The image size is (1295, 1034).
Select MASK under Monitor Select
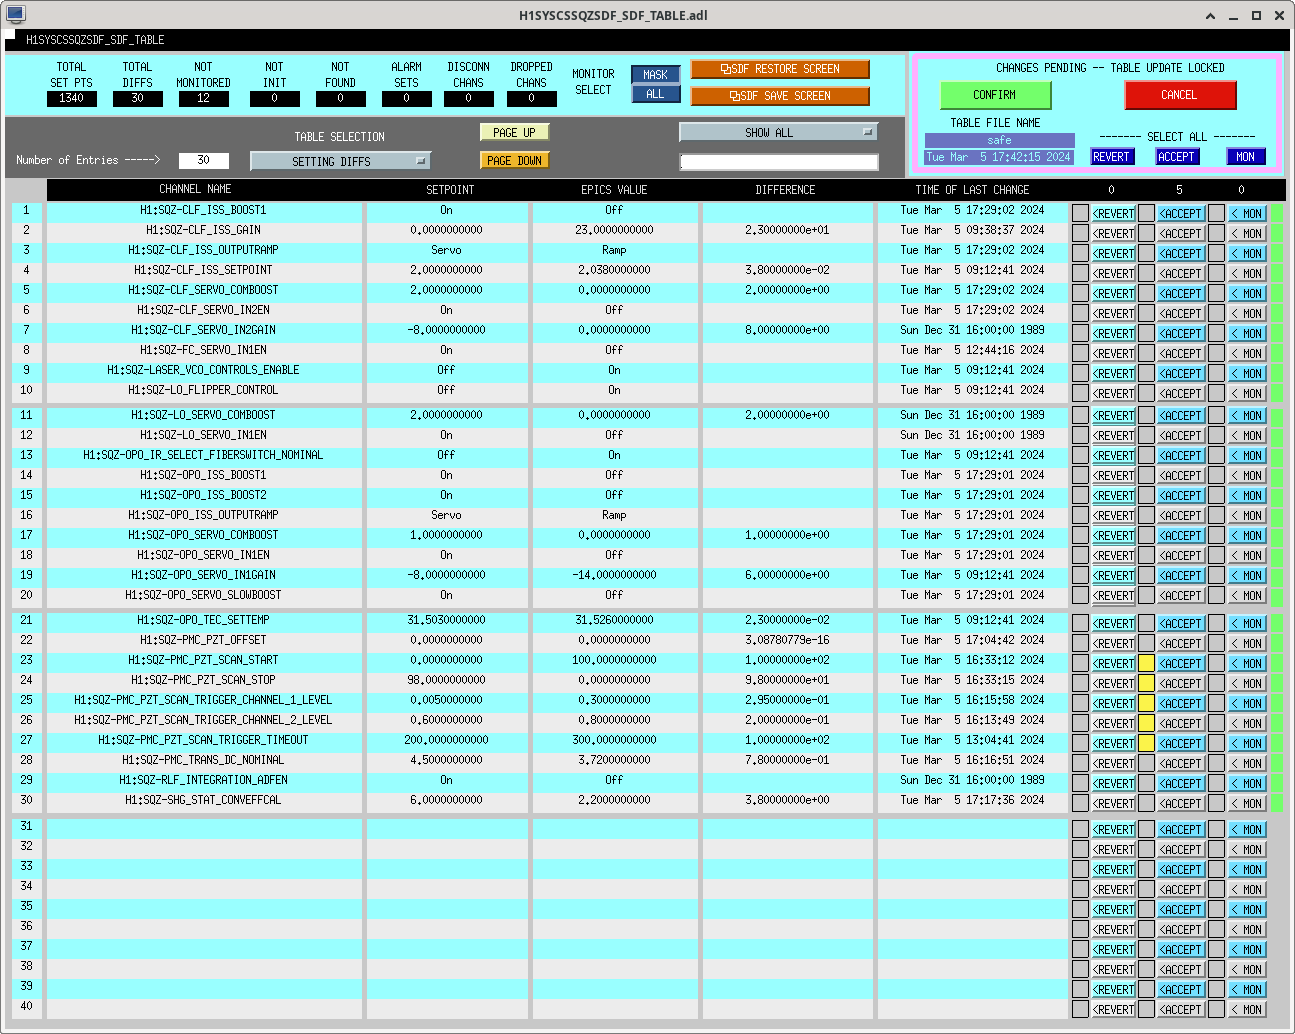[x=655, y=75]
